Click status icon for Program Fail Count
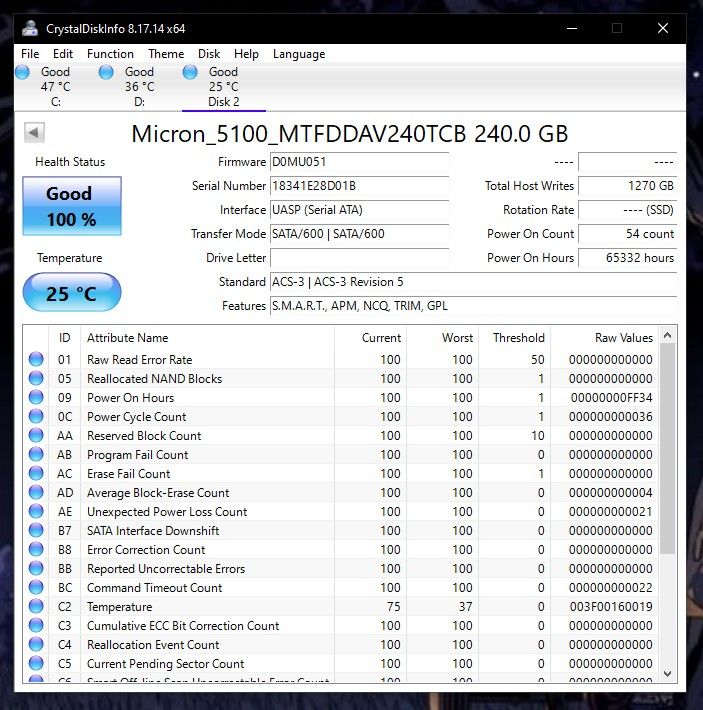Screen dimensions: 703x710 click(x=36, y=454)
